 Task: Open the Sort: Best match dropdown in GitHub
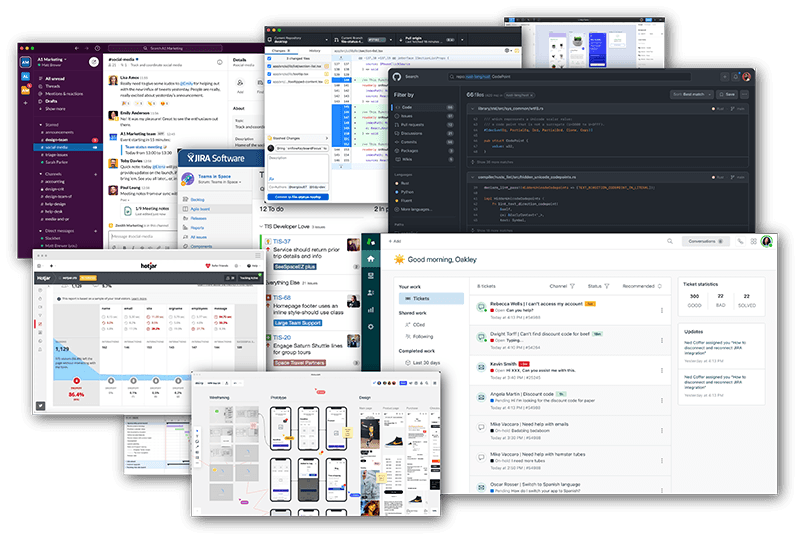click(x=691, y=94)
